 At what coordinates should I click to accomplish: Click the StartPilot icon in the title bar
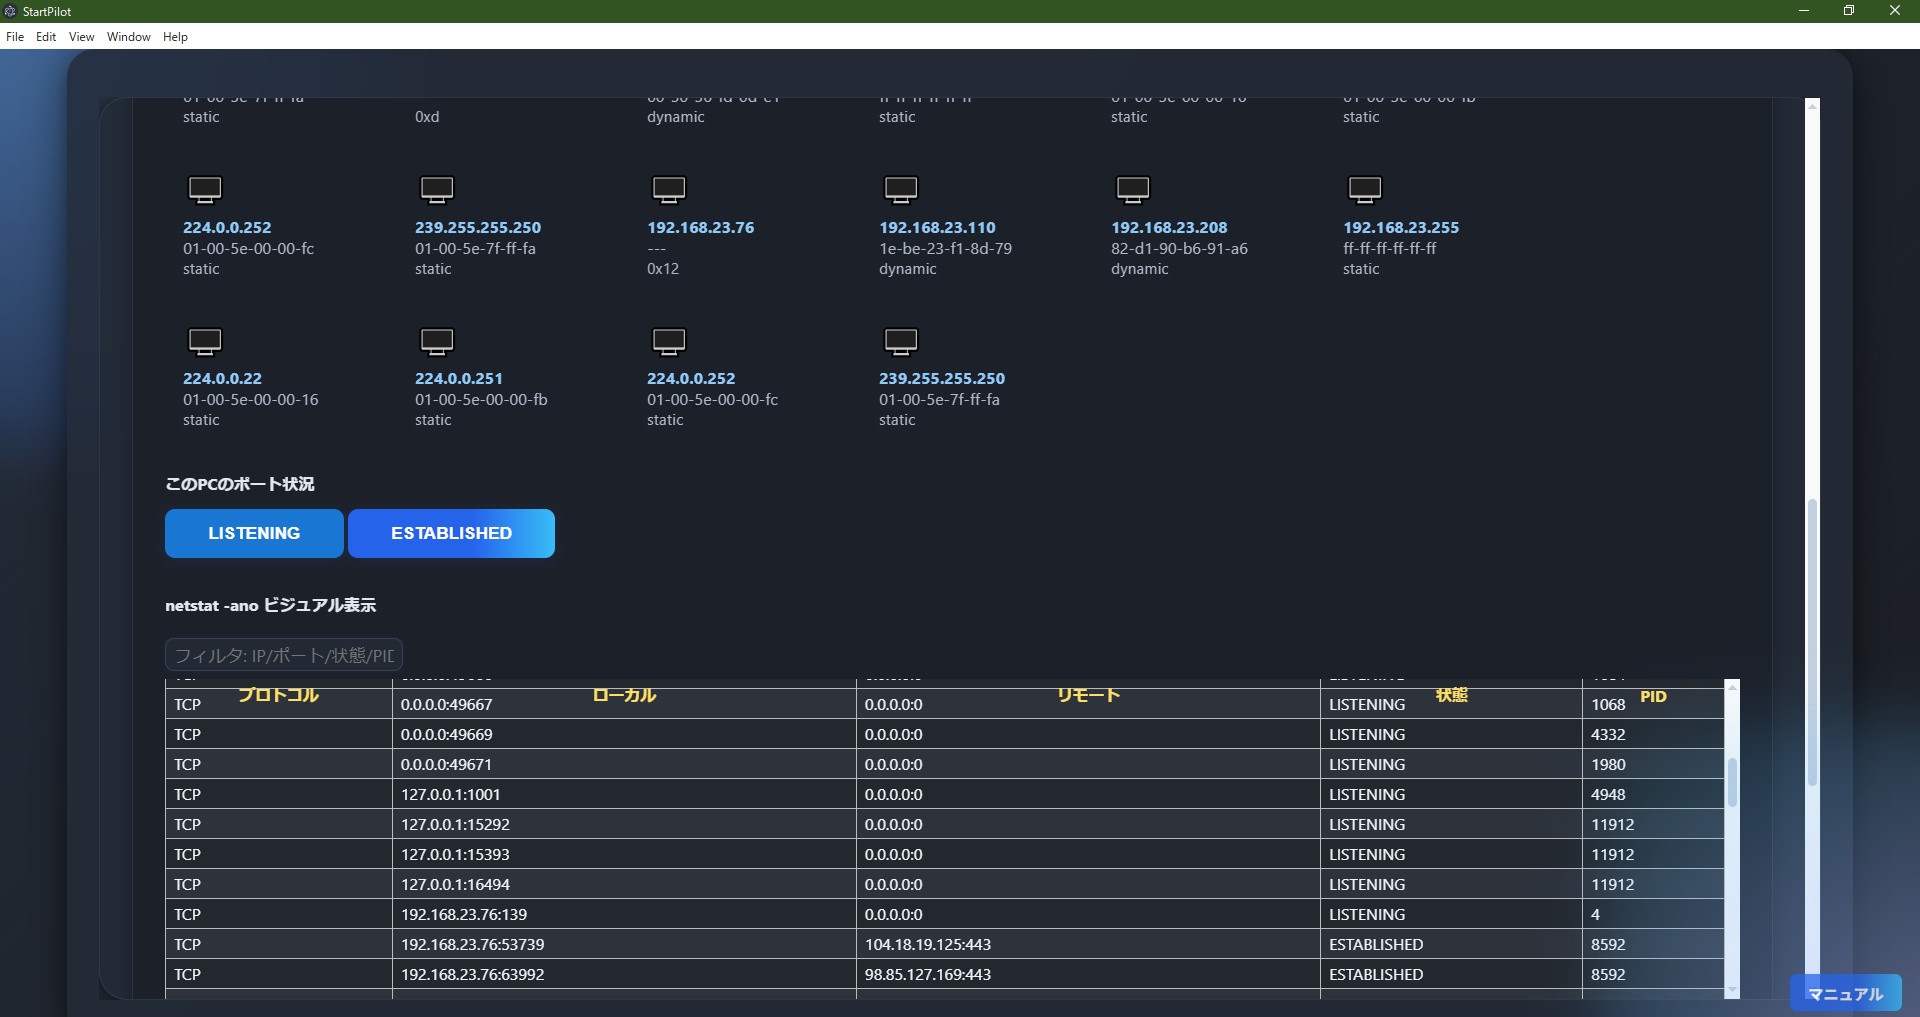point(10,11)
